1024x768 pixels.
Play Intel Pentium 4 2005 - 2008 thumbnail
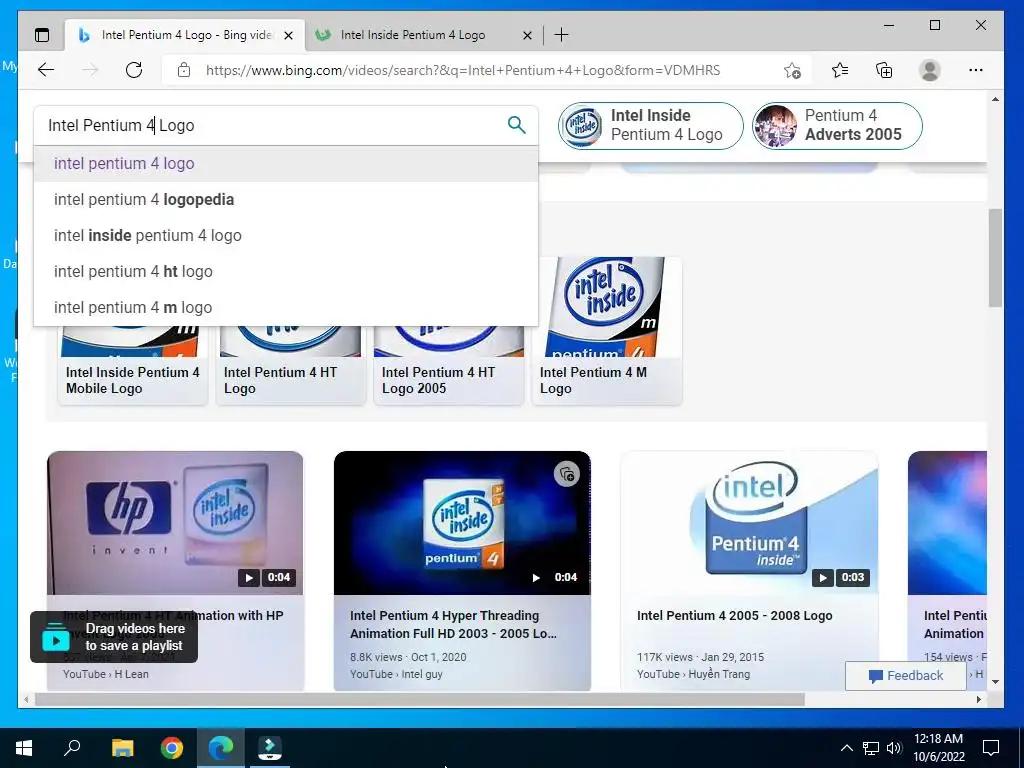(x=749, y=522)
